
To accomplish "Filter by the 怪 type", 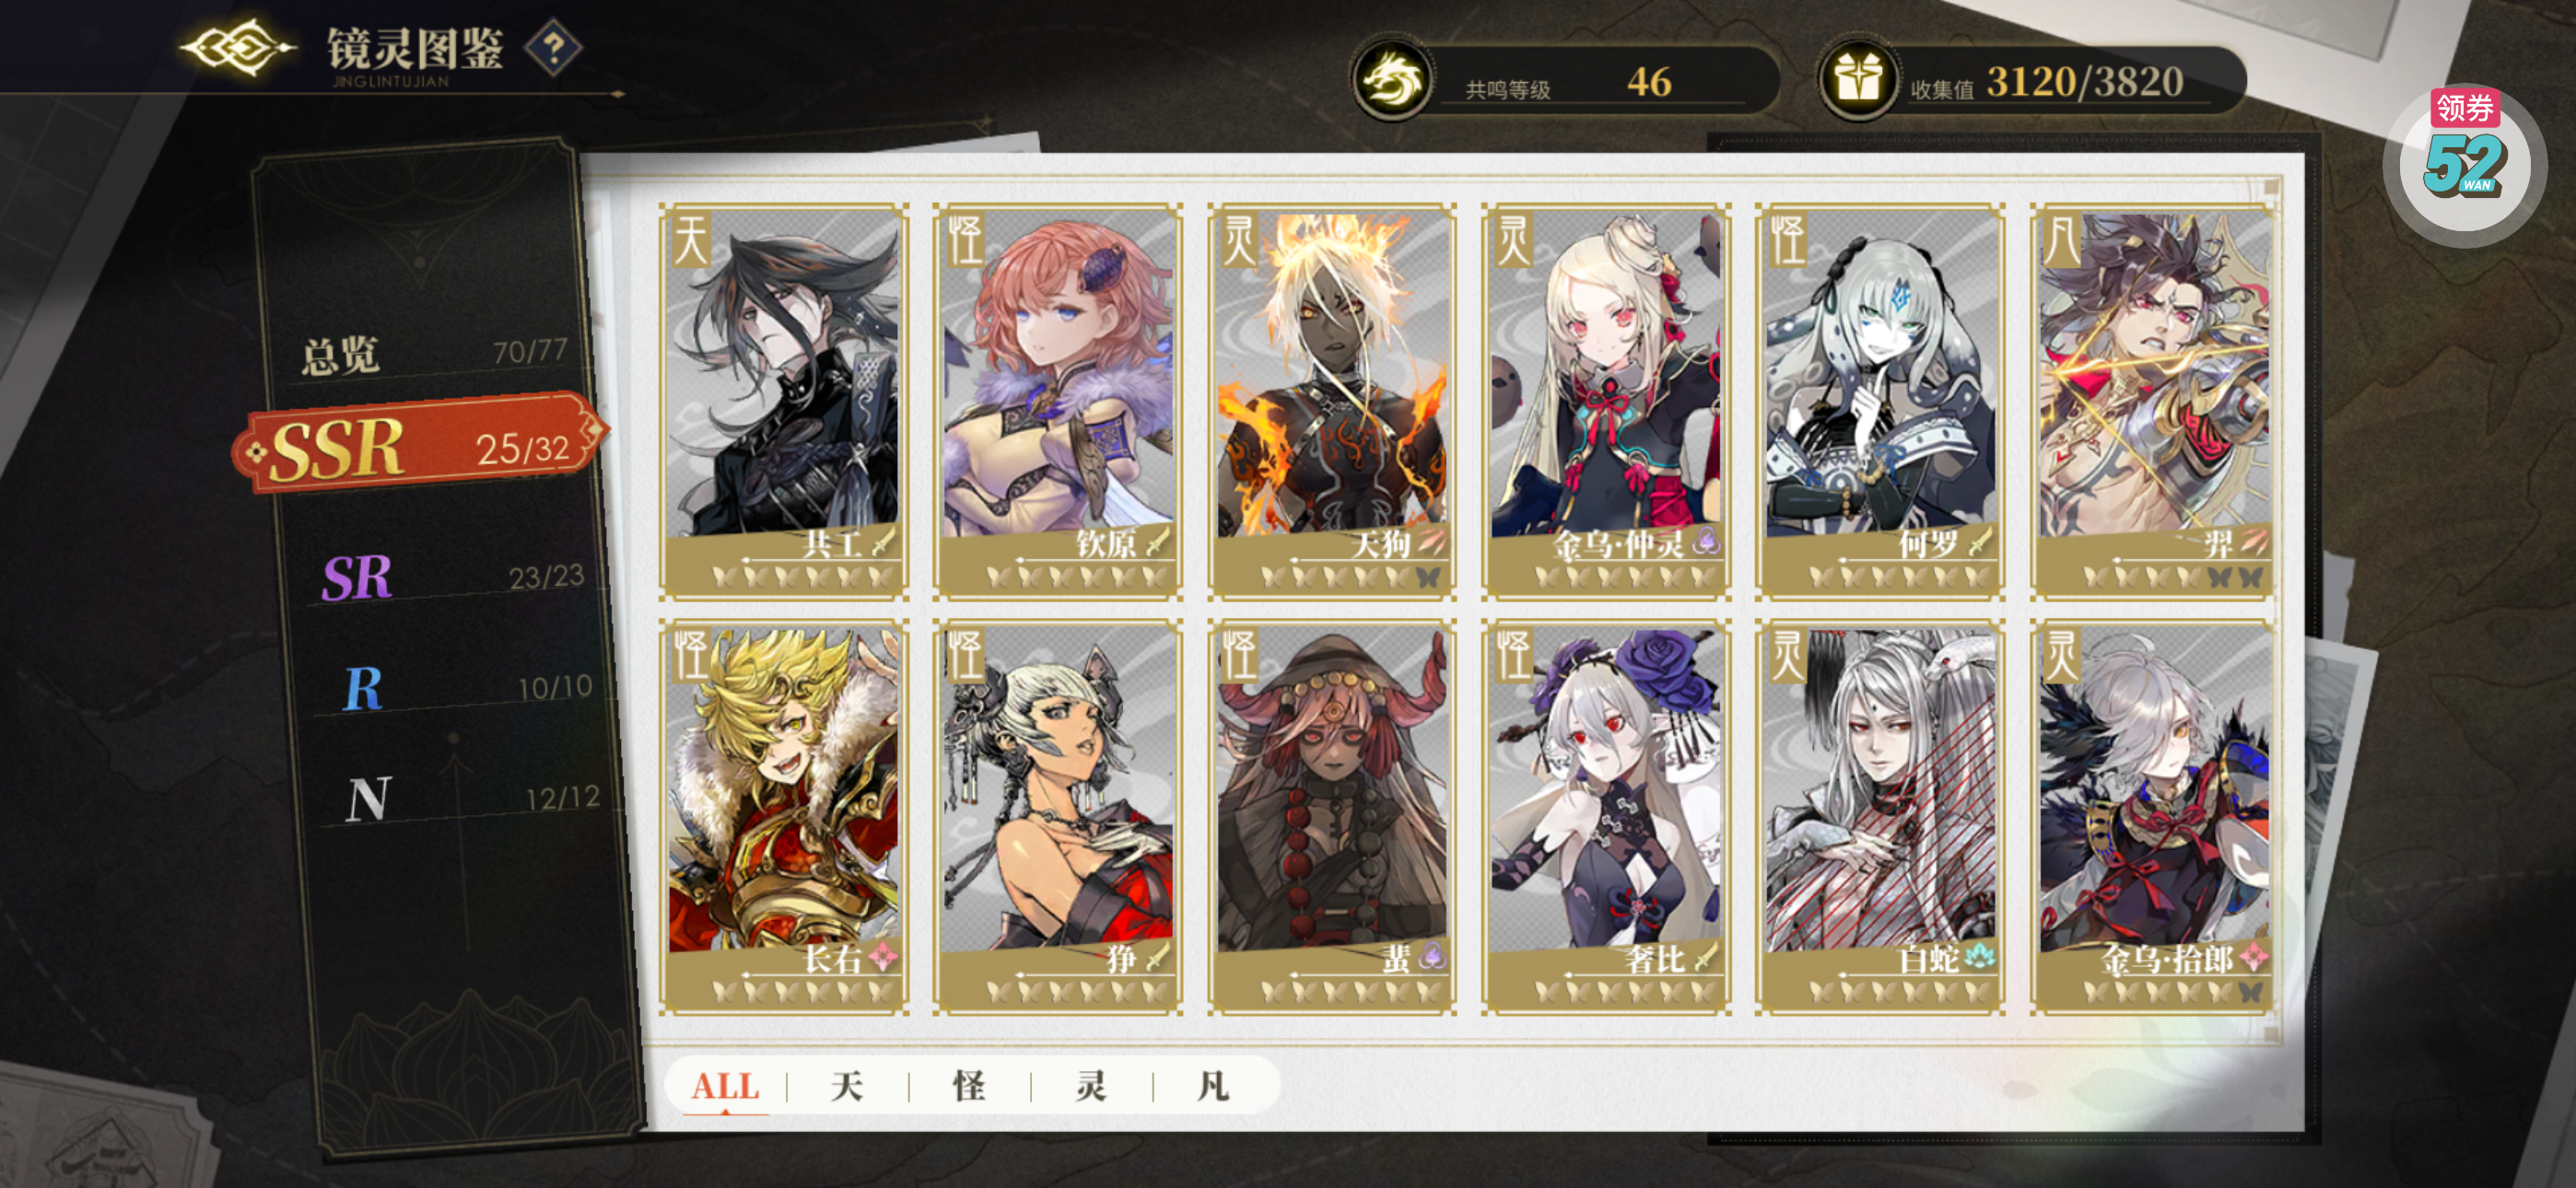I will pos(969,1085).
